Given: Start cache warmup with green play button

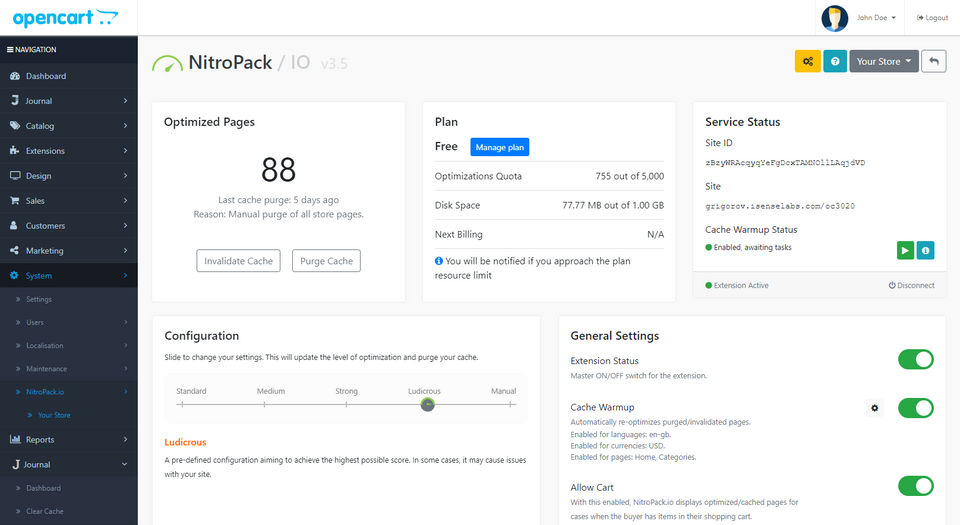Looking at the screenshot, I should click(905, 250).
